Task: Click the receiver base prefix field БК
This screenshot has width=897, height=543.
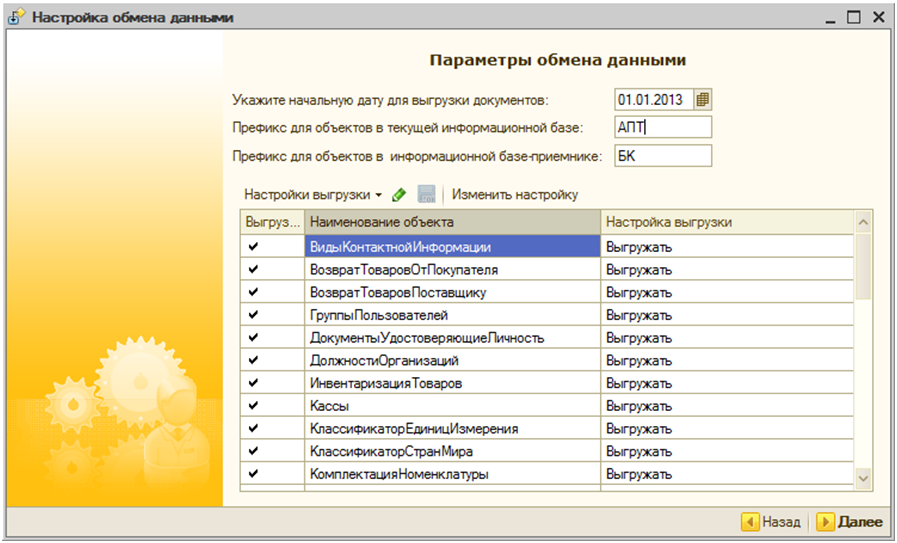Action: pos(662,156)
